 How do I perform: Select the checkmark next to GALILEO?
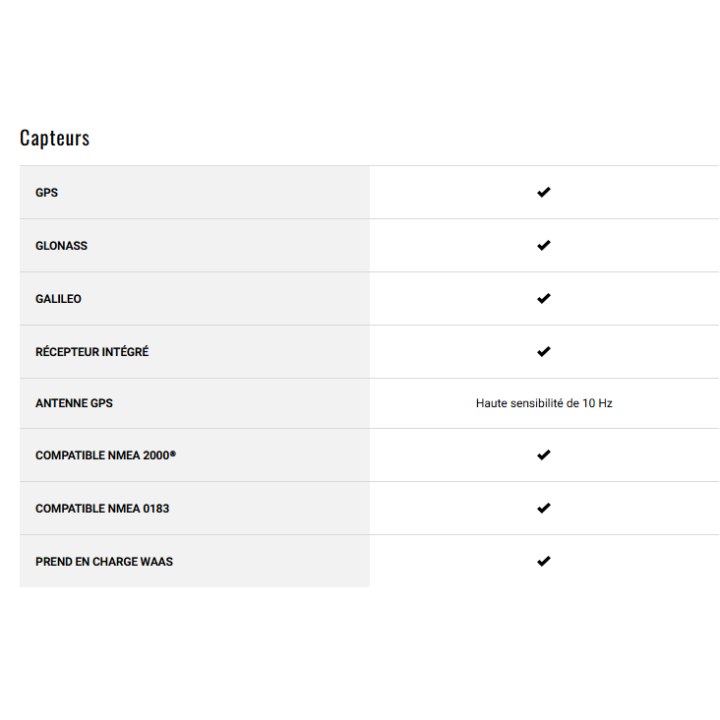(x=544, y=298)
